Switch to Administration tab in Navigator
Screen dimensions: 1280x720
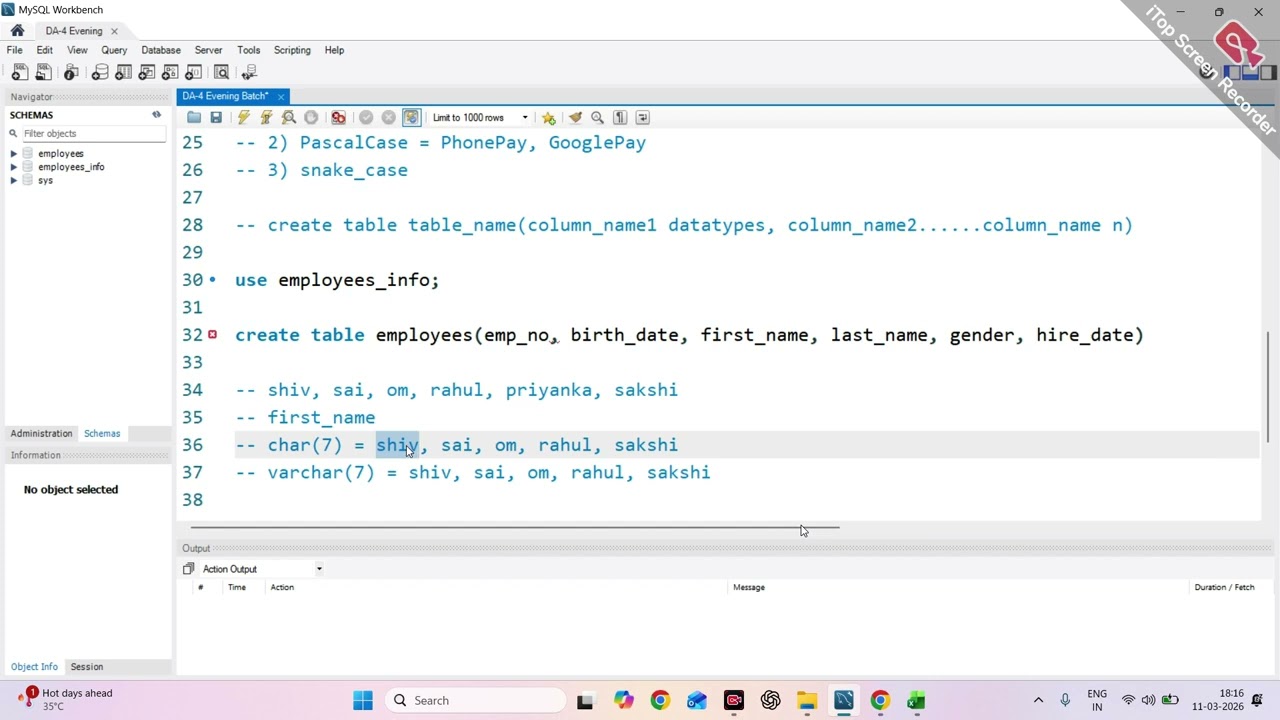(x=41, y=434)
